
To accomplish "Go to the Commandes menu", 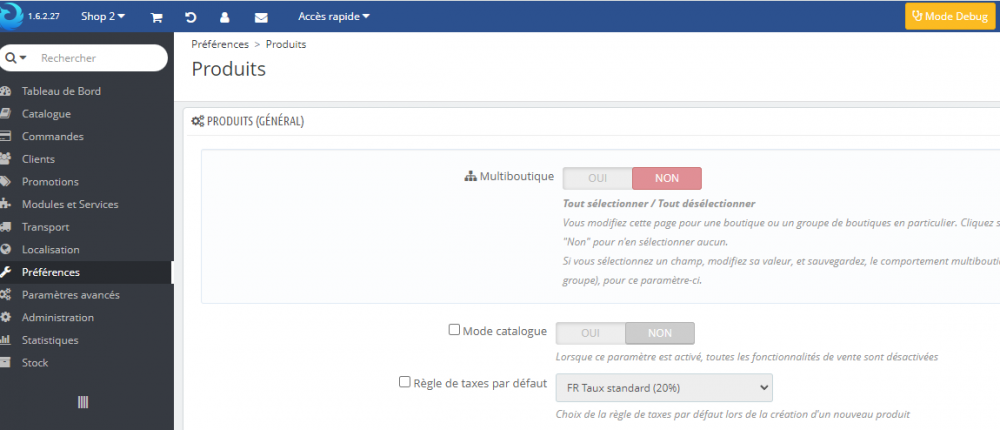I will (x=52, y=137).
